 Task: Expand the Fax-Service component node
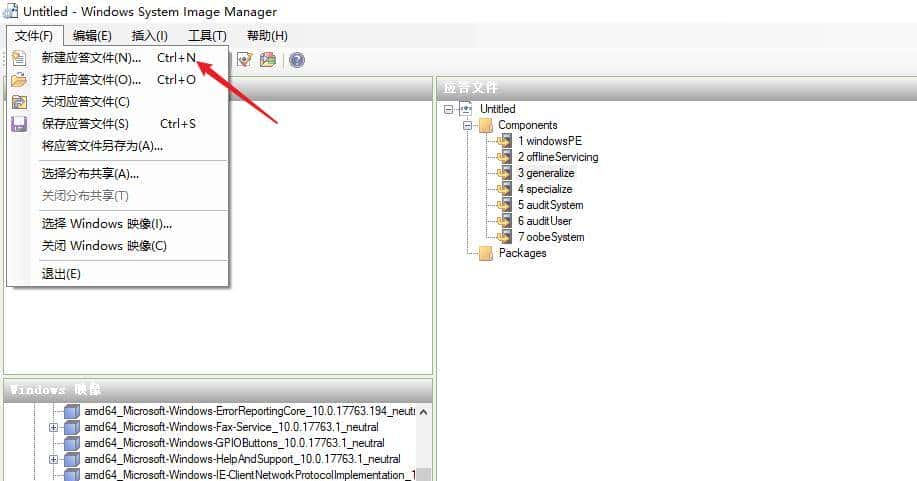click(x=53, y=428)
